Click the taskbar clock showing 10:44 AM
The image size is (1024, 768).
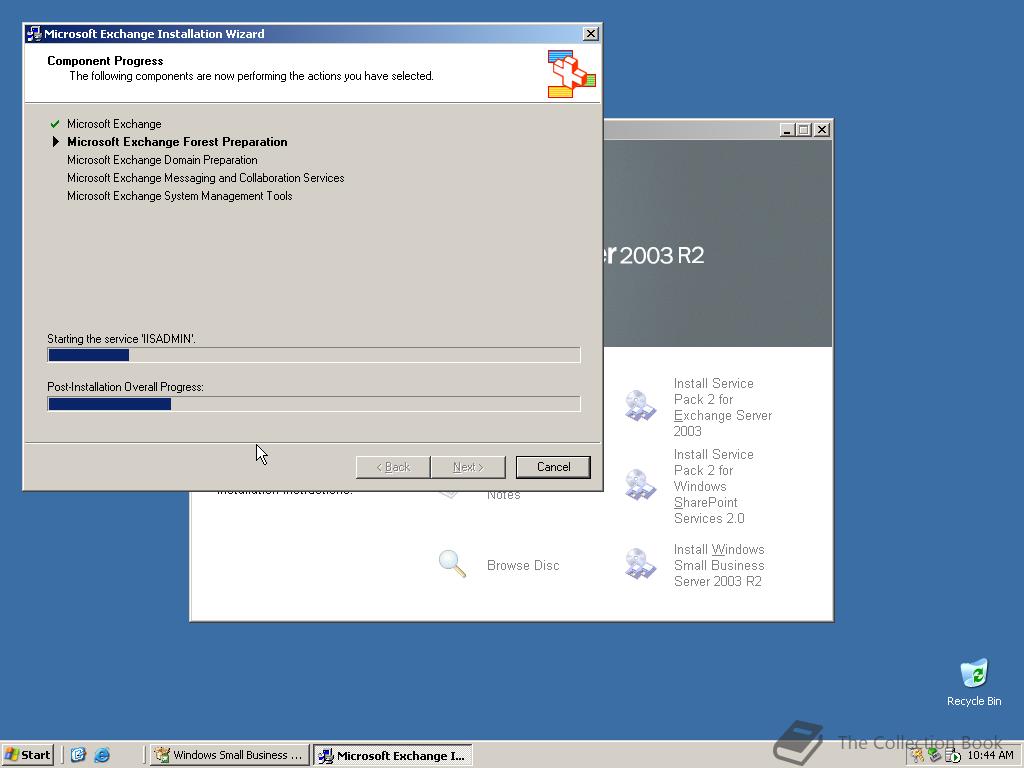pyautogui.click(x=990, y=755)
